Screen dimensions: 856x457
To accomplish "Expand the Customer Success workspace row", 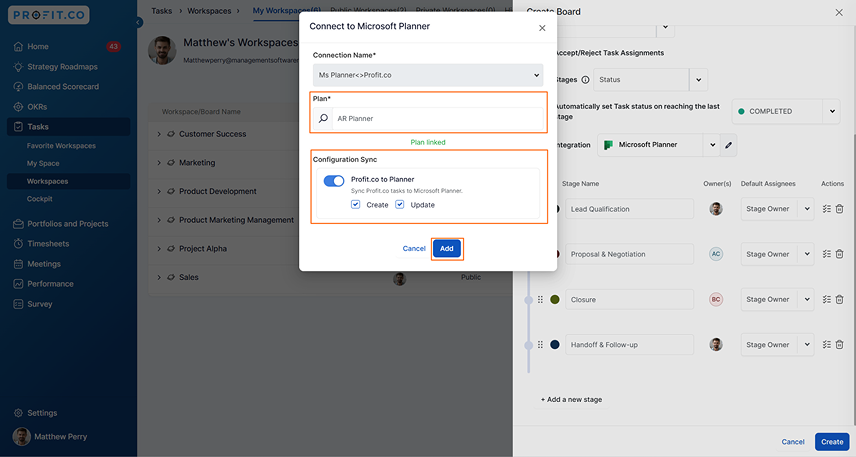I will point(159,134).
